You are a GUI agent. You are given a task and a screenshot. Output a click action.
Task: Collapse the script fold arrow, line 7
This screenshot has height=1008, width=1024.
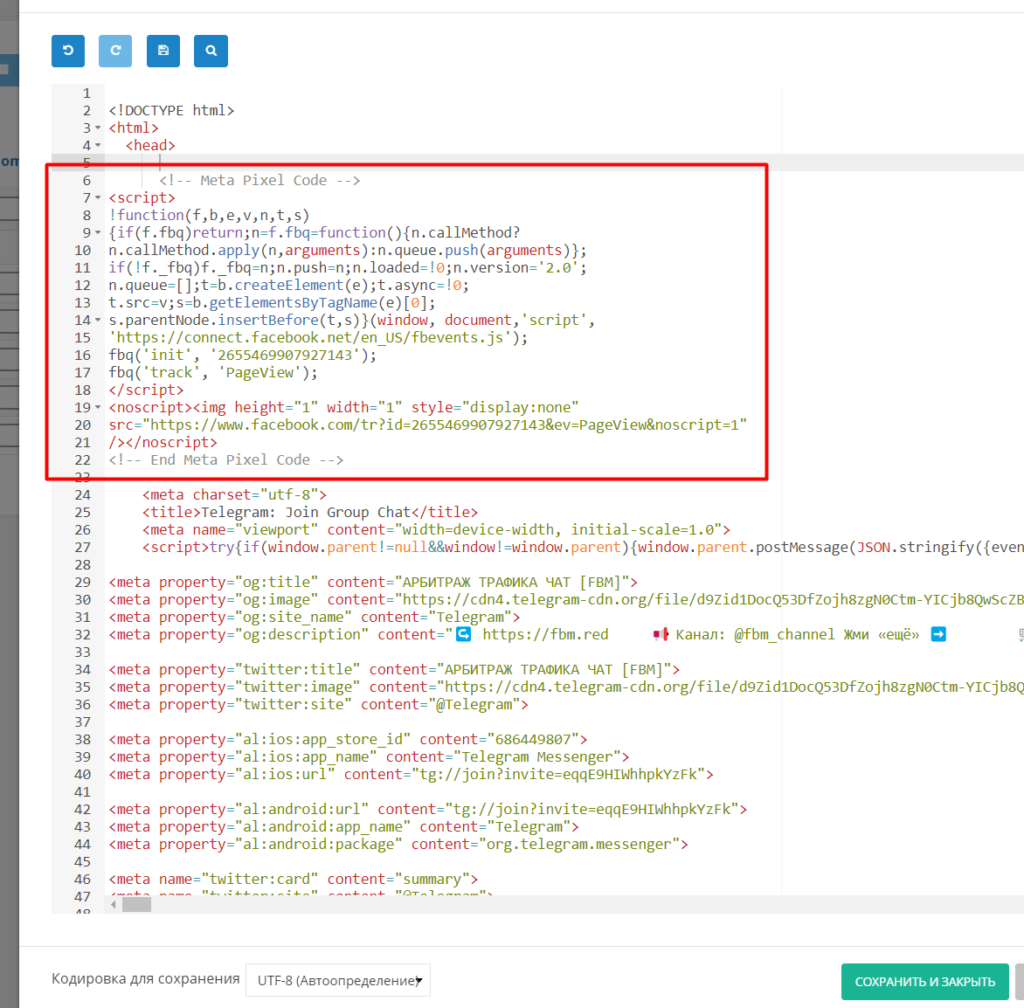pyautogui.click(x=98, y=198)
